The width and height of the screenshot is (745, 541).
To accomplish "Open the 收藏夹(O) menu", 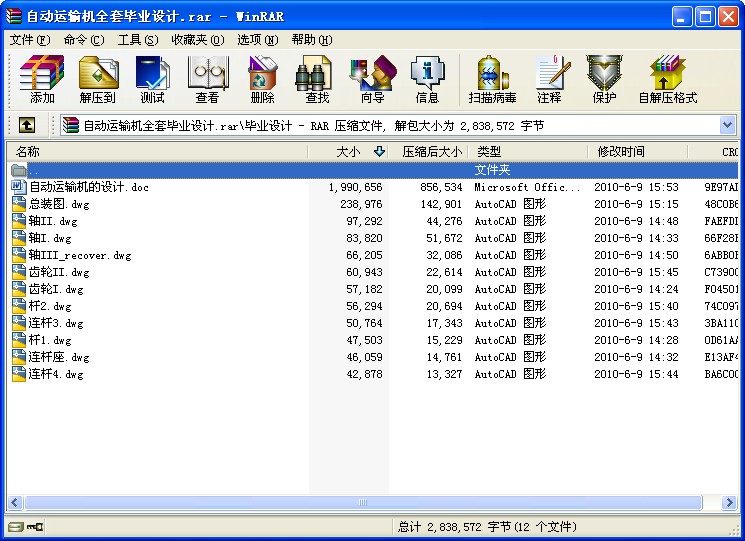I will [197, 40].
